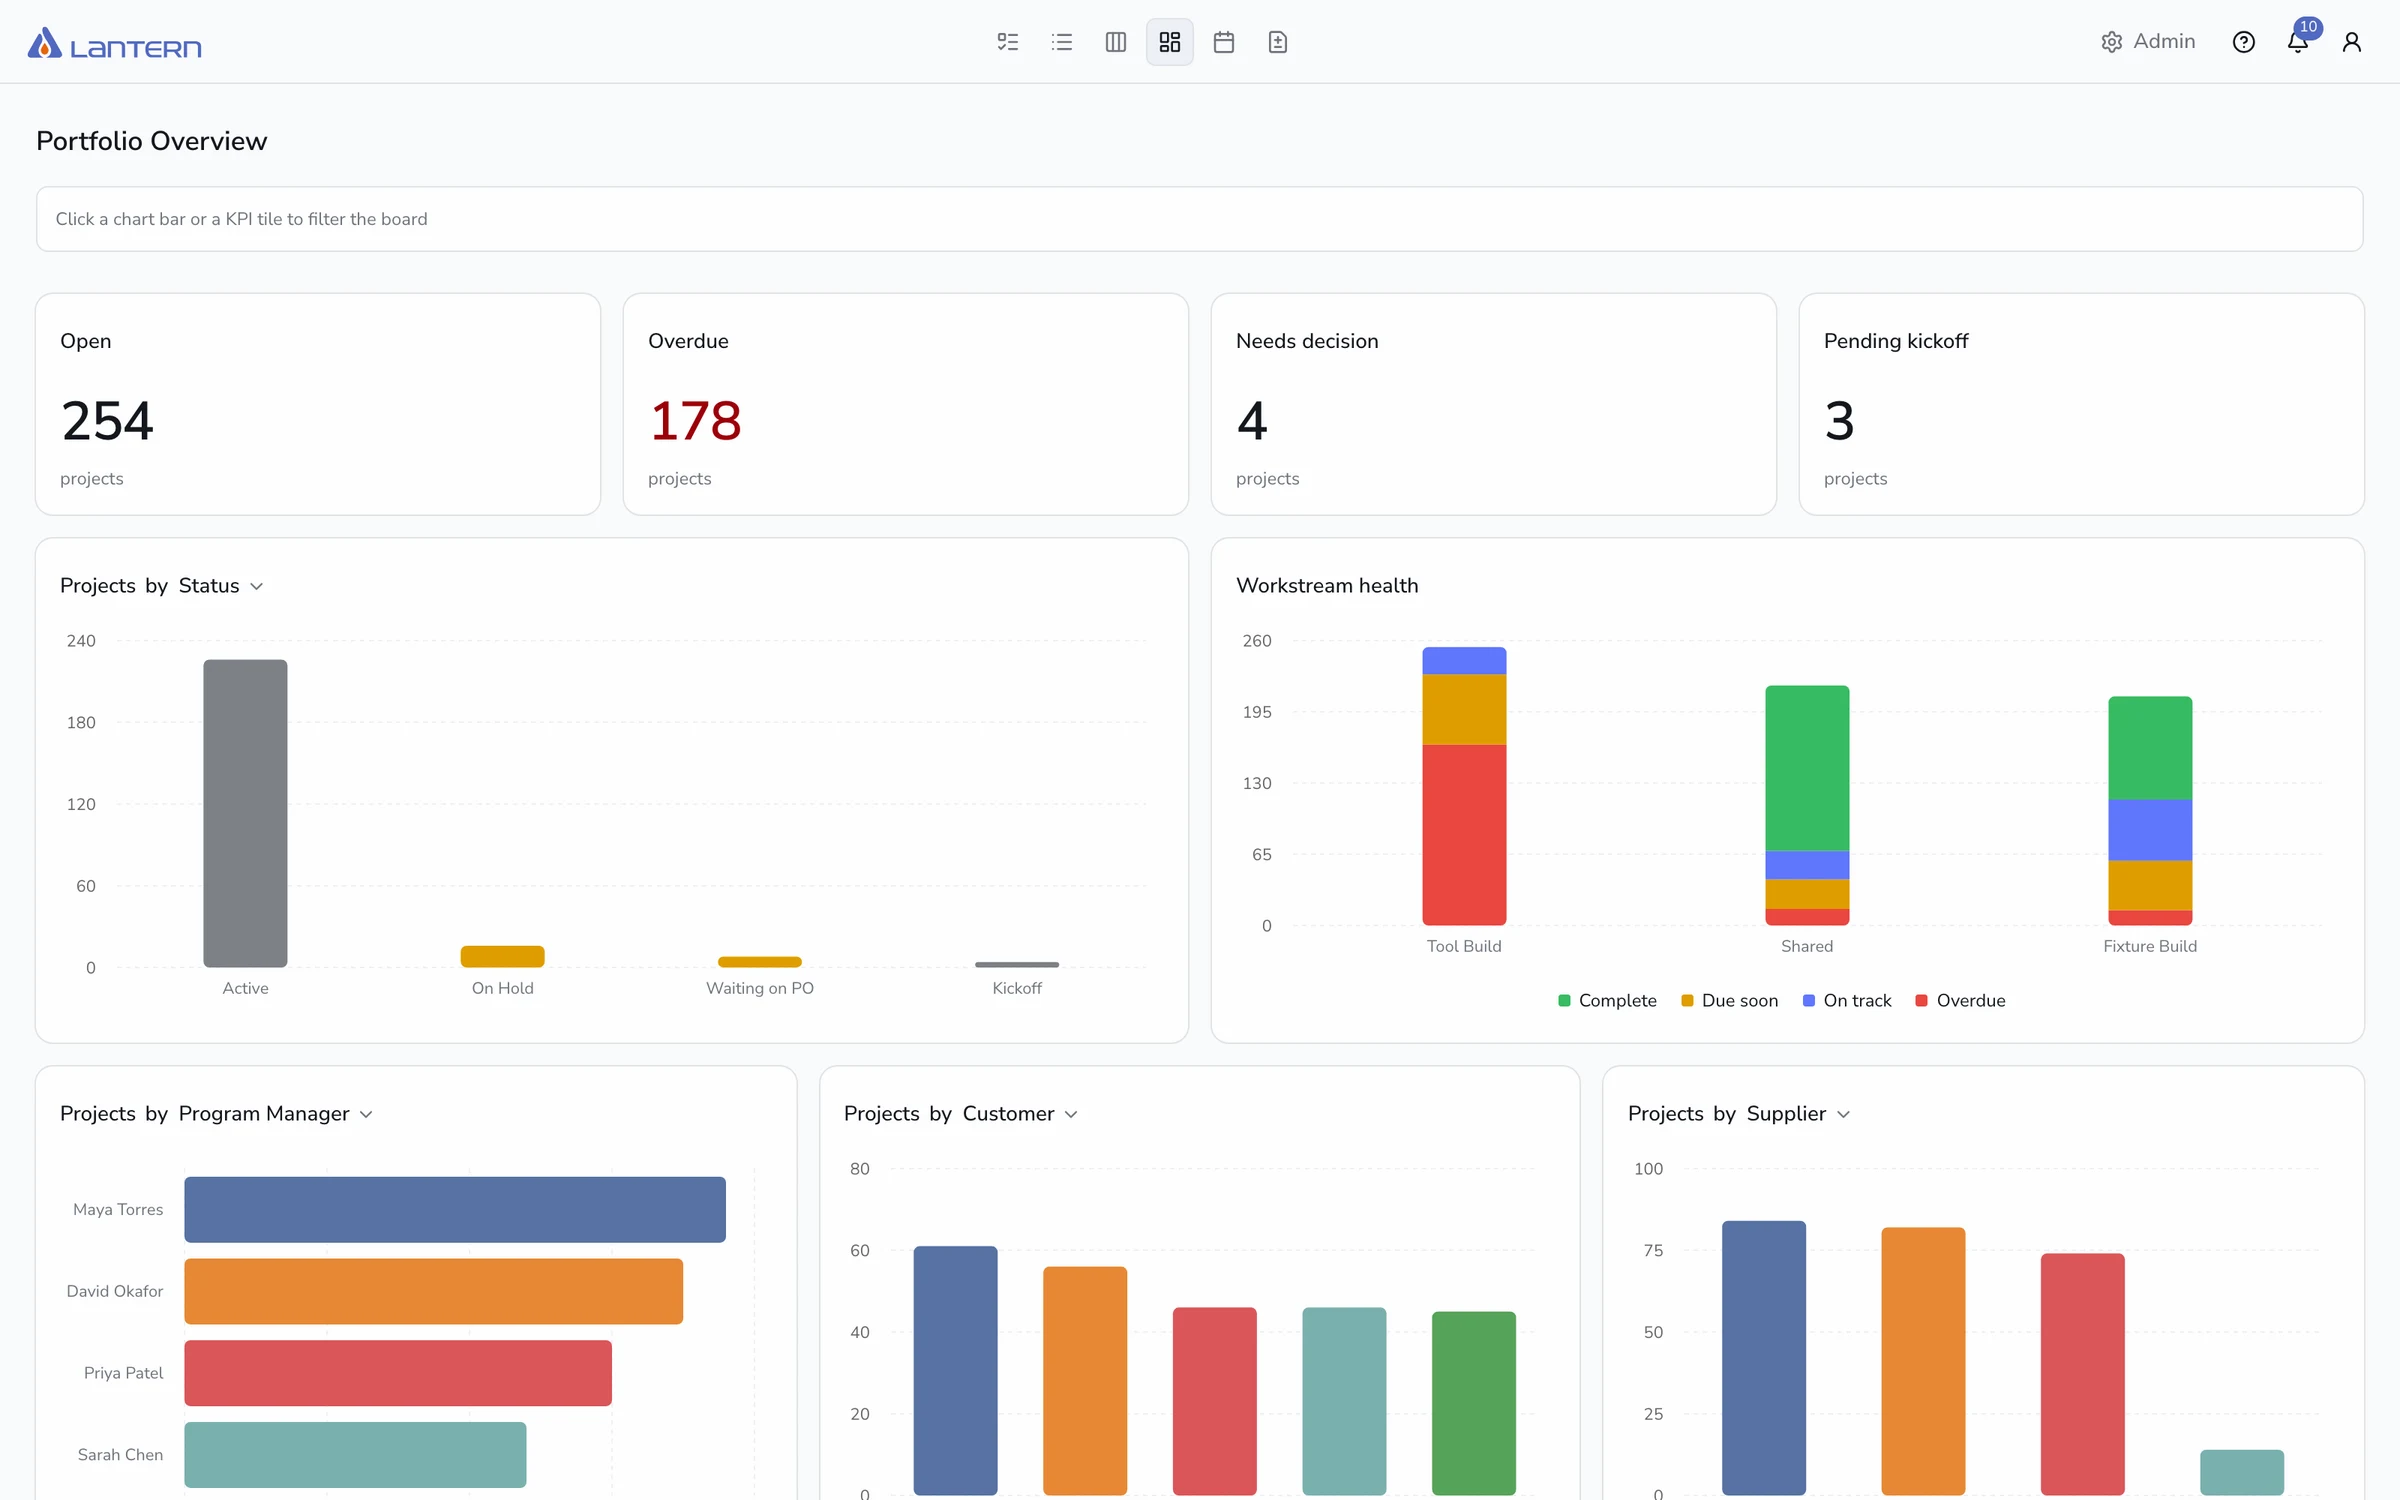The image size is (2400, 1500).
Task: Toggle the Complete series in legend
Action: [1607, 1001]
